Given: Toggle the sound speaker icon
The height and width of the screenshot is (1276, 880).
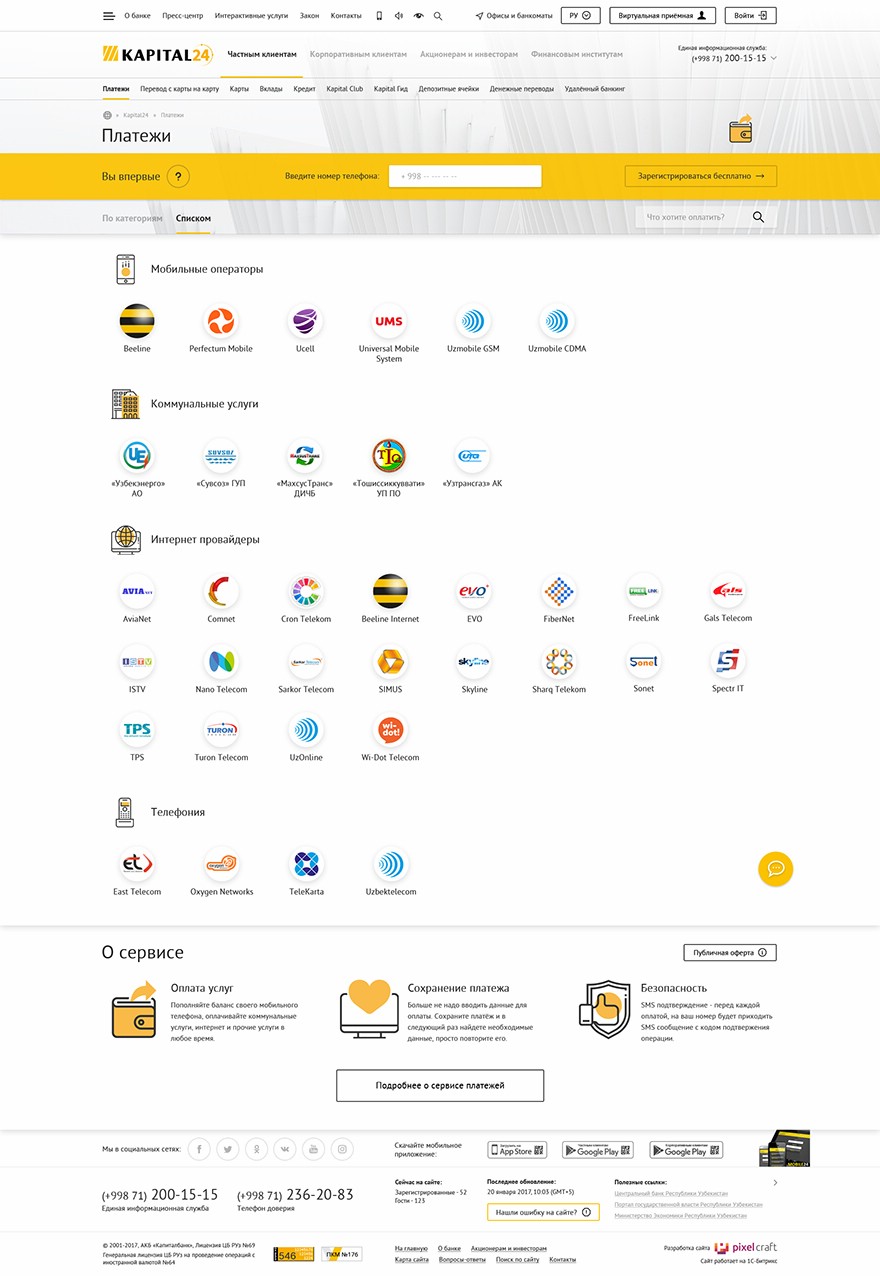Looking at the screenshot, I should (399, 16).
